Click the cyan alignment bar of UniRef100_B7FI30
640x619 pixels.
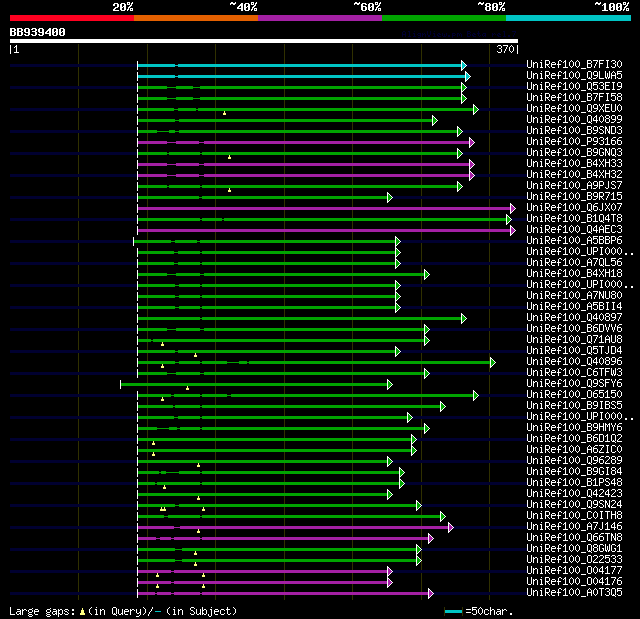pos(299,65)
